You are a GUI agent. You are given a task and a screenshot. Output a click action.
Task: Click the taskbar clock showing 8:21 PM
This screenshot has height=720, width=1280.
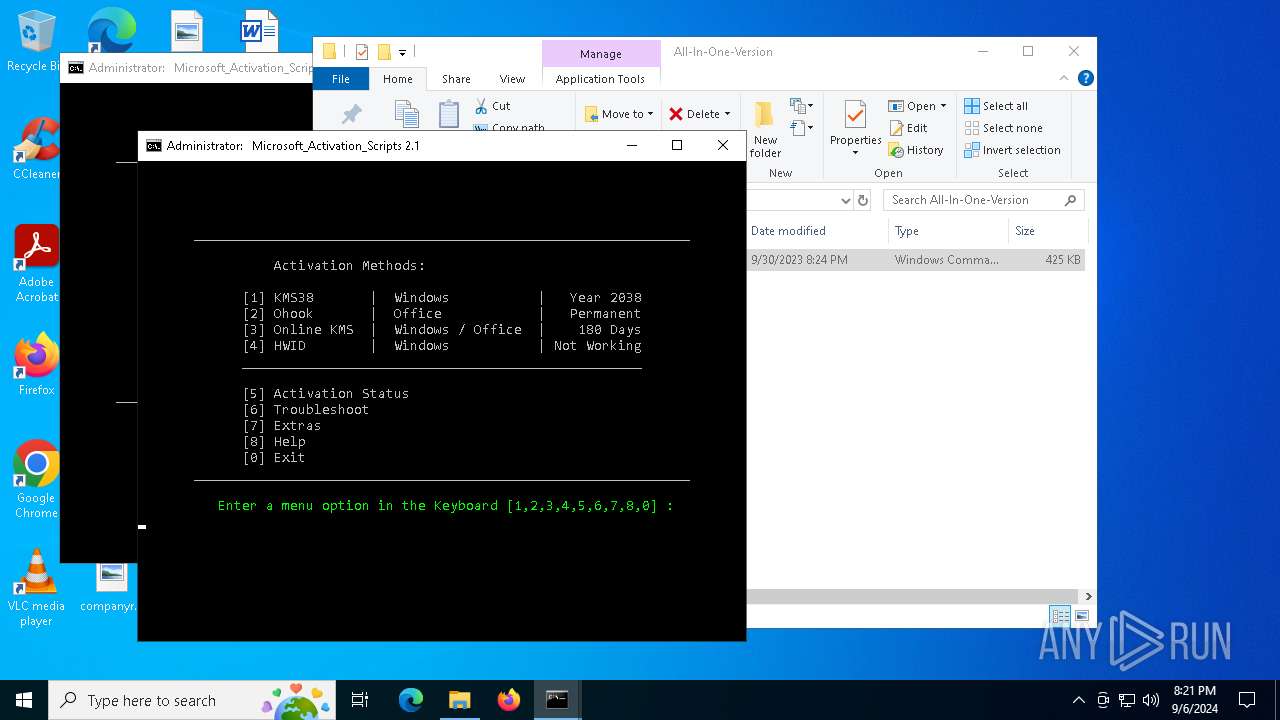pos(1195,700)
